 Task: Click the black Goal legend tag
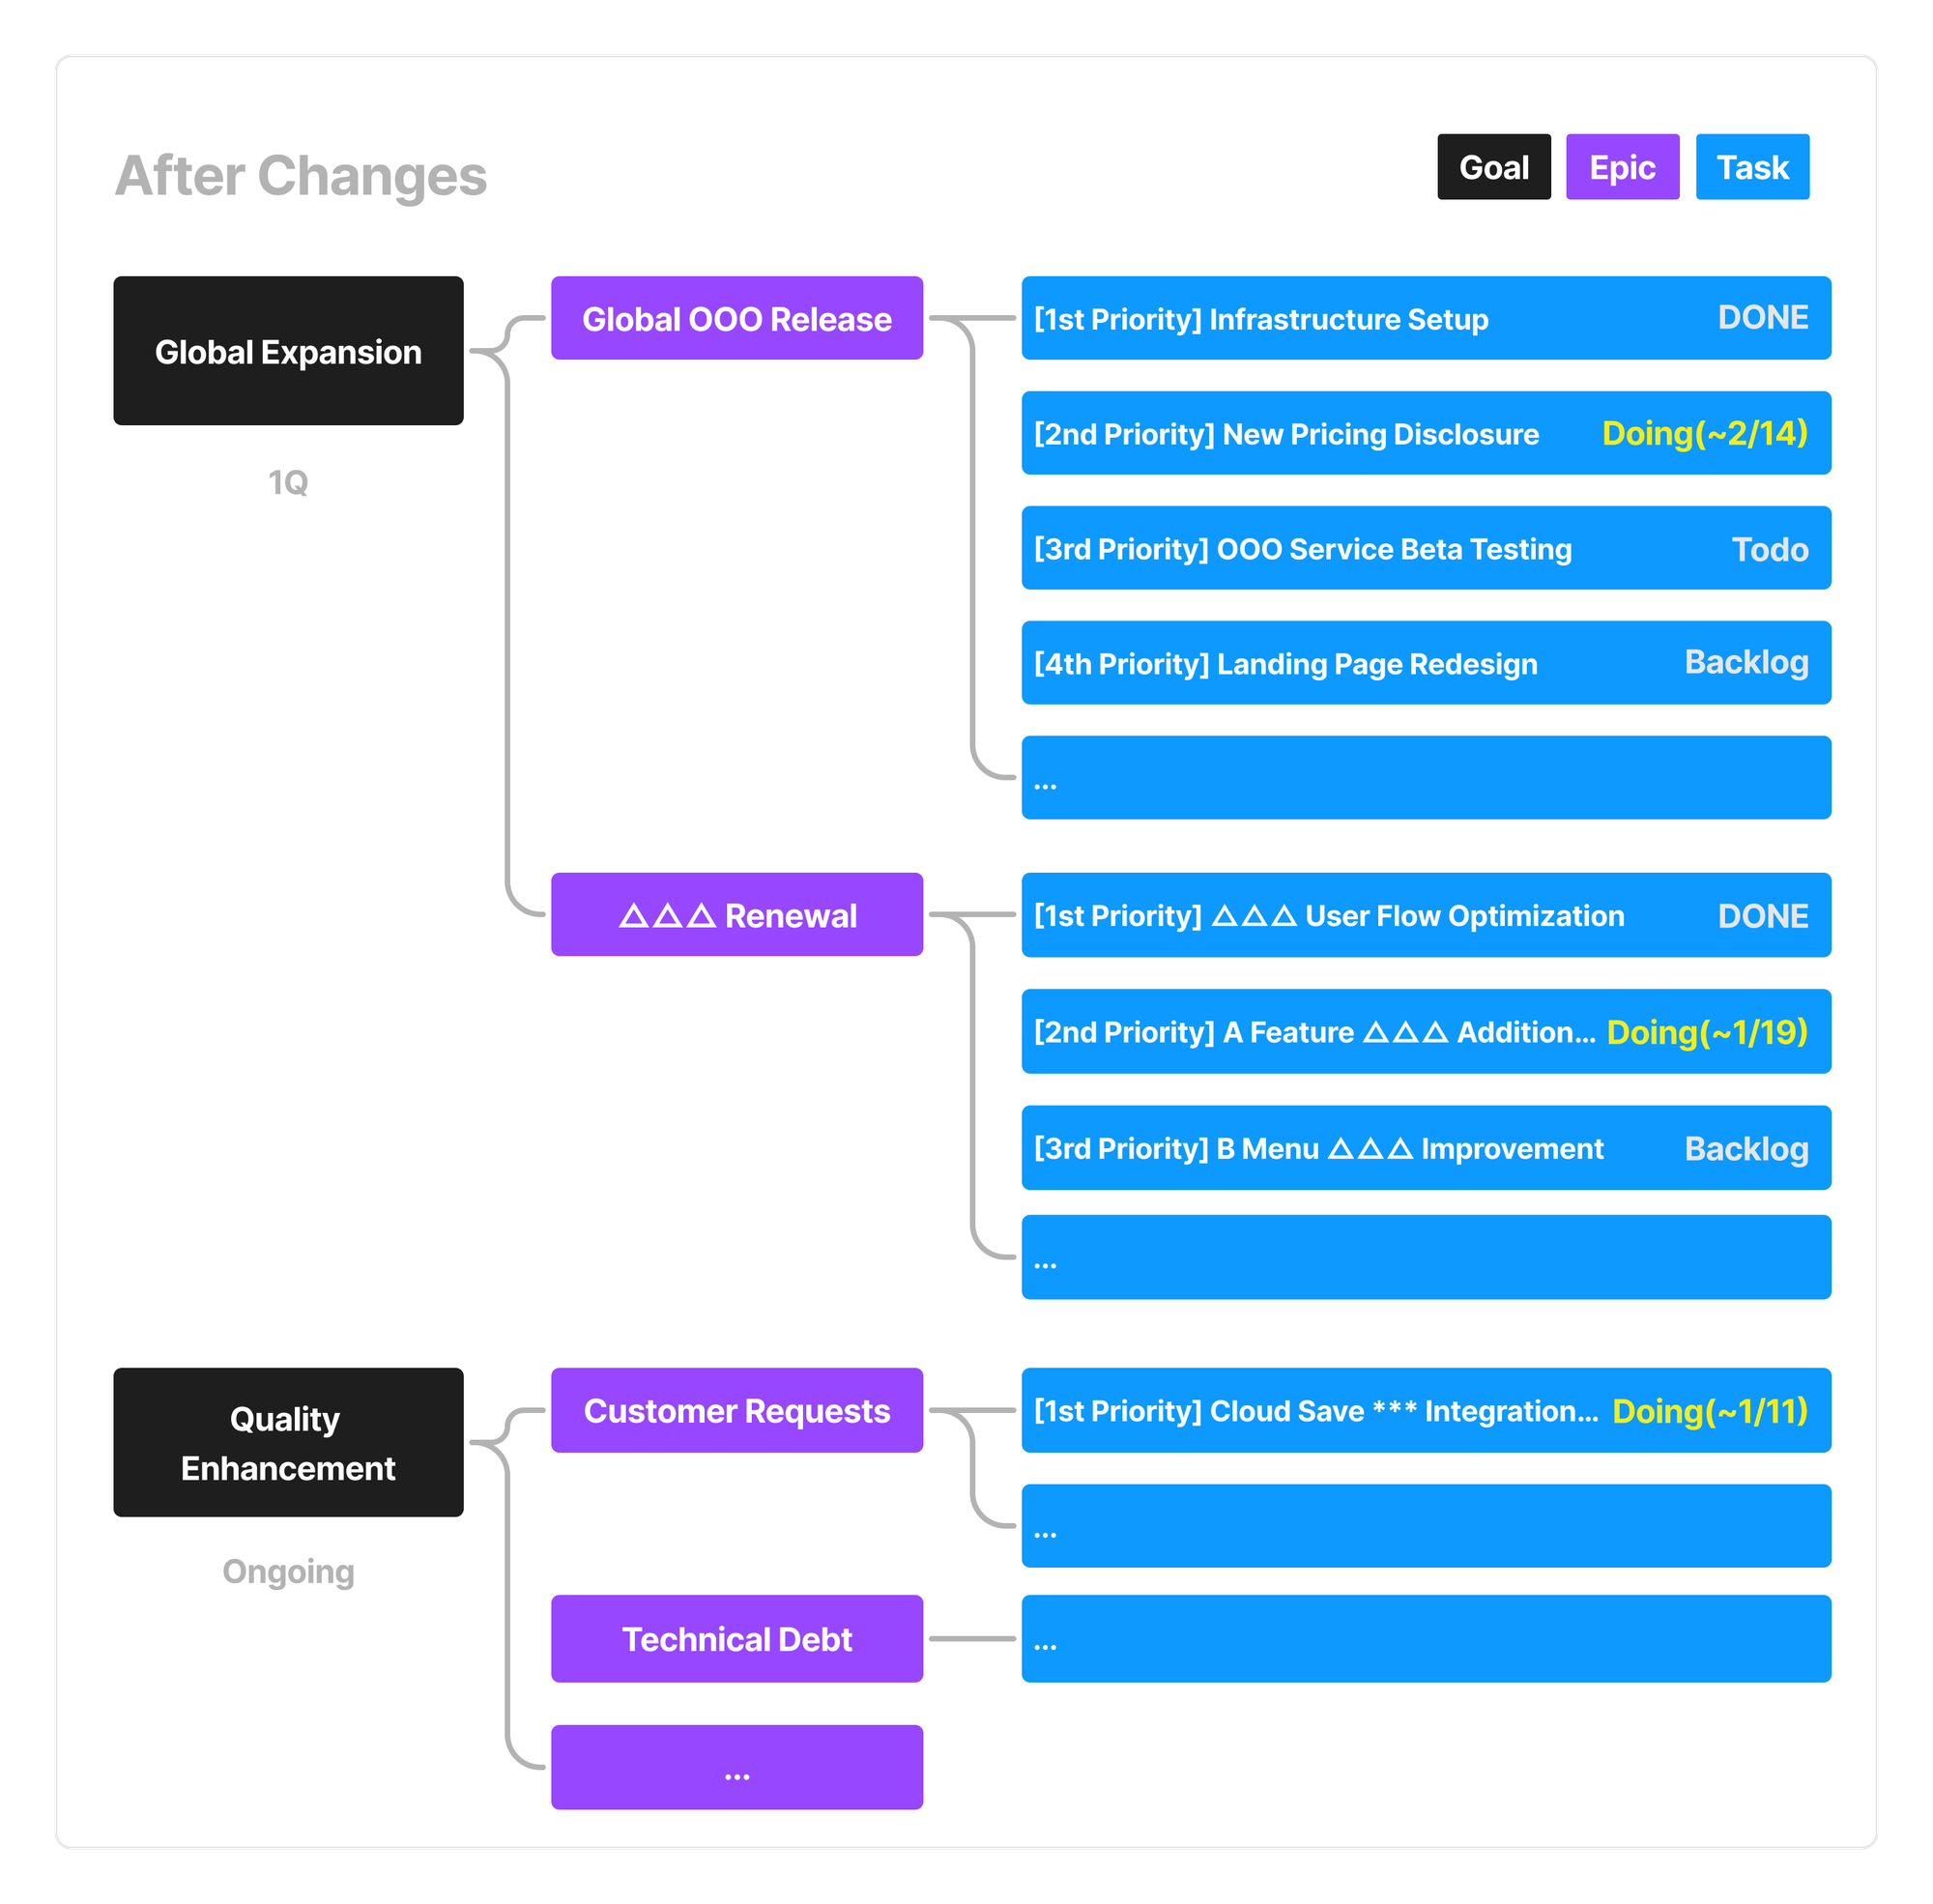click(x=1493, y=167)
